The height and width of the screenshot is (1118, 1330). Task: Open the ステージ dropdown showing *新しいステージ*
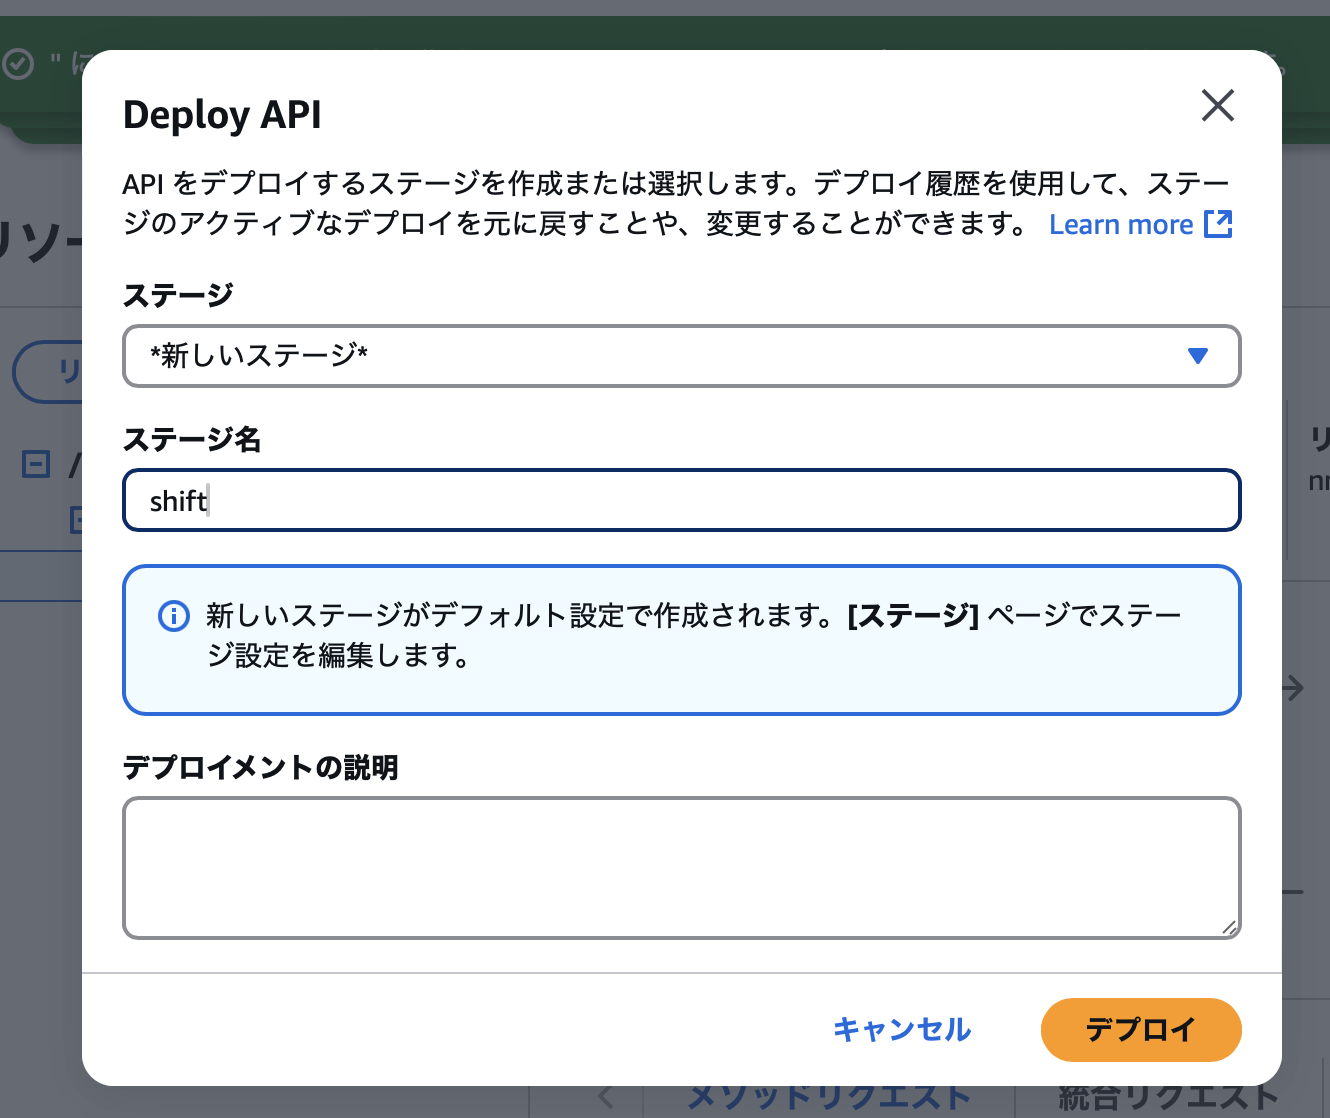coord(682,356)
